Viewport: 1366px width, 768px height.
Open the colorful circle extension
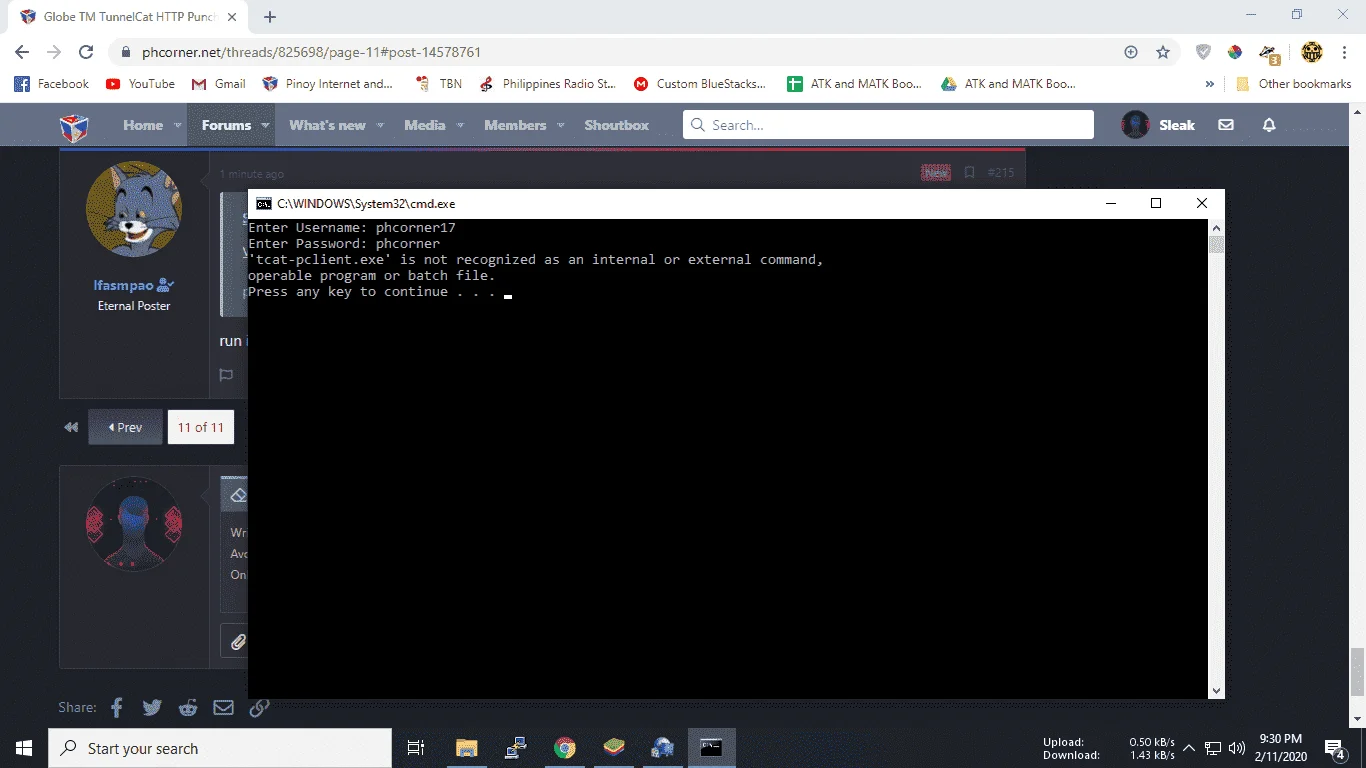click(x=1235, y=52)
